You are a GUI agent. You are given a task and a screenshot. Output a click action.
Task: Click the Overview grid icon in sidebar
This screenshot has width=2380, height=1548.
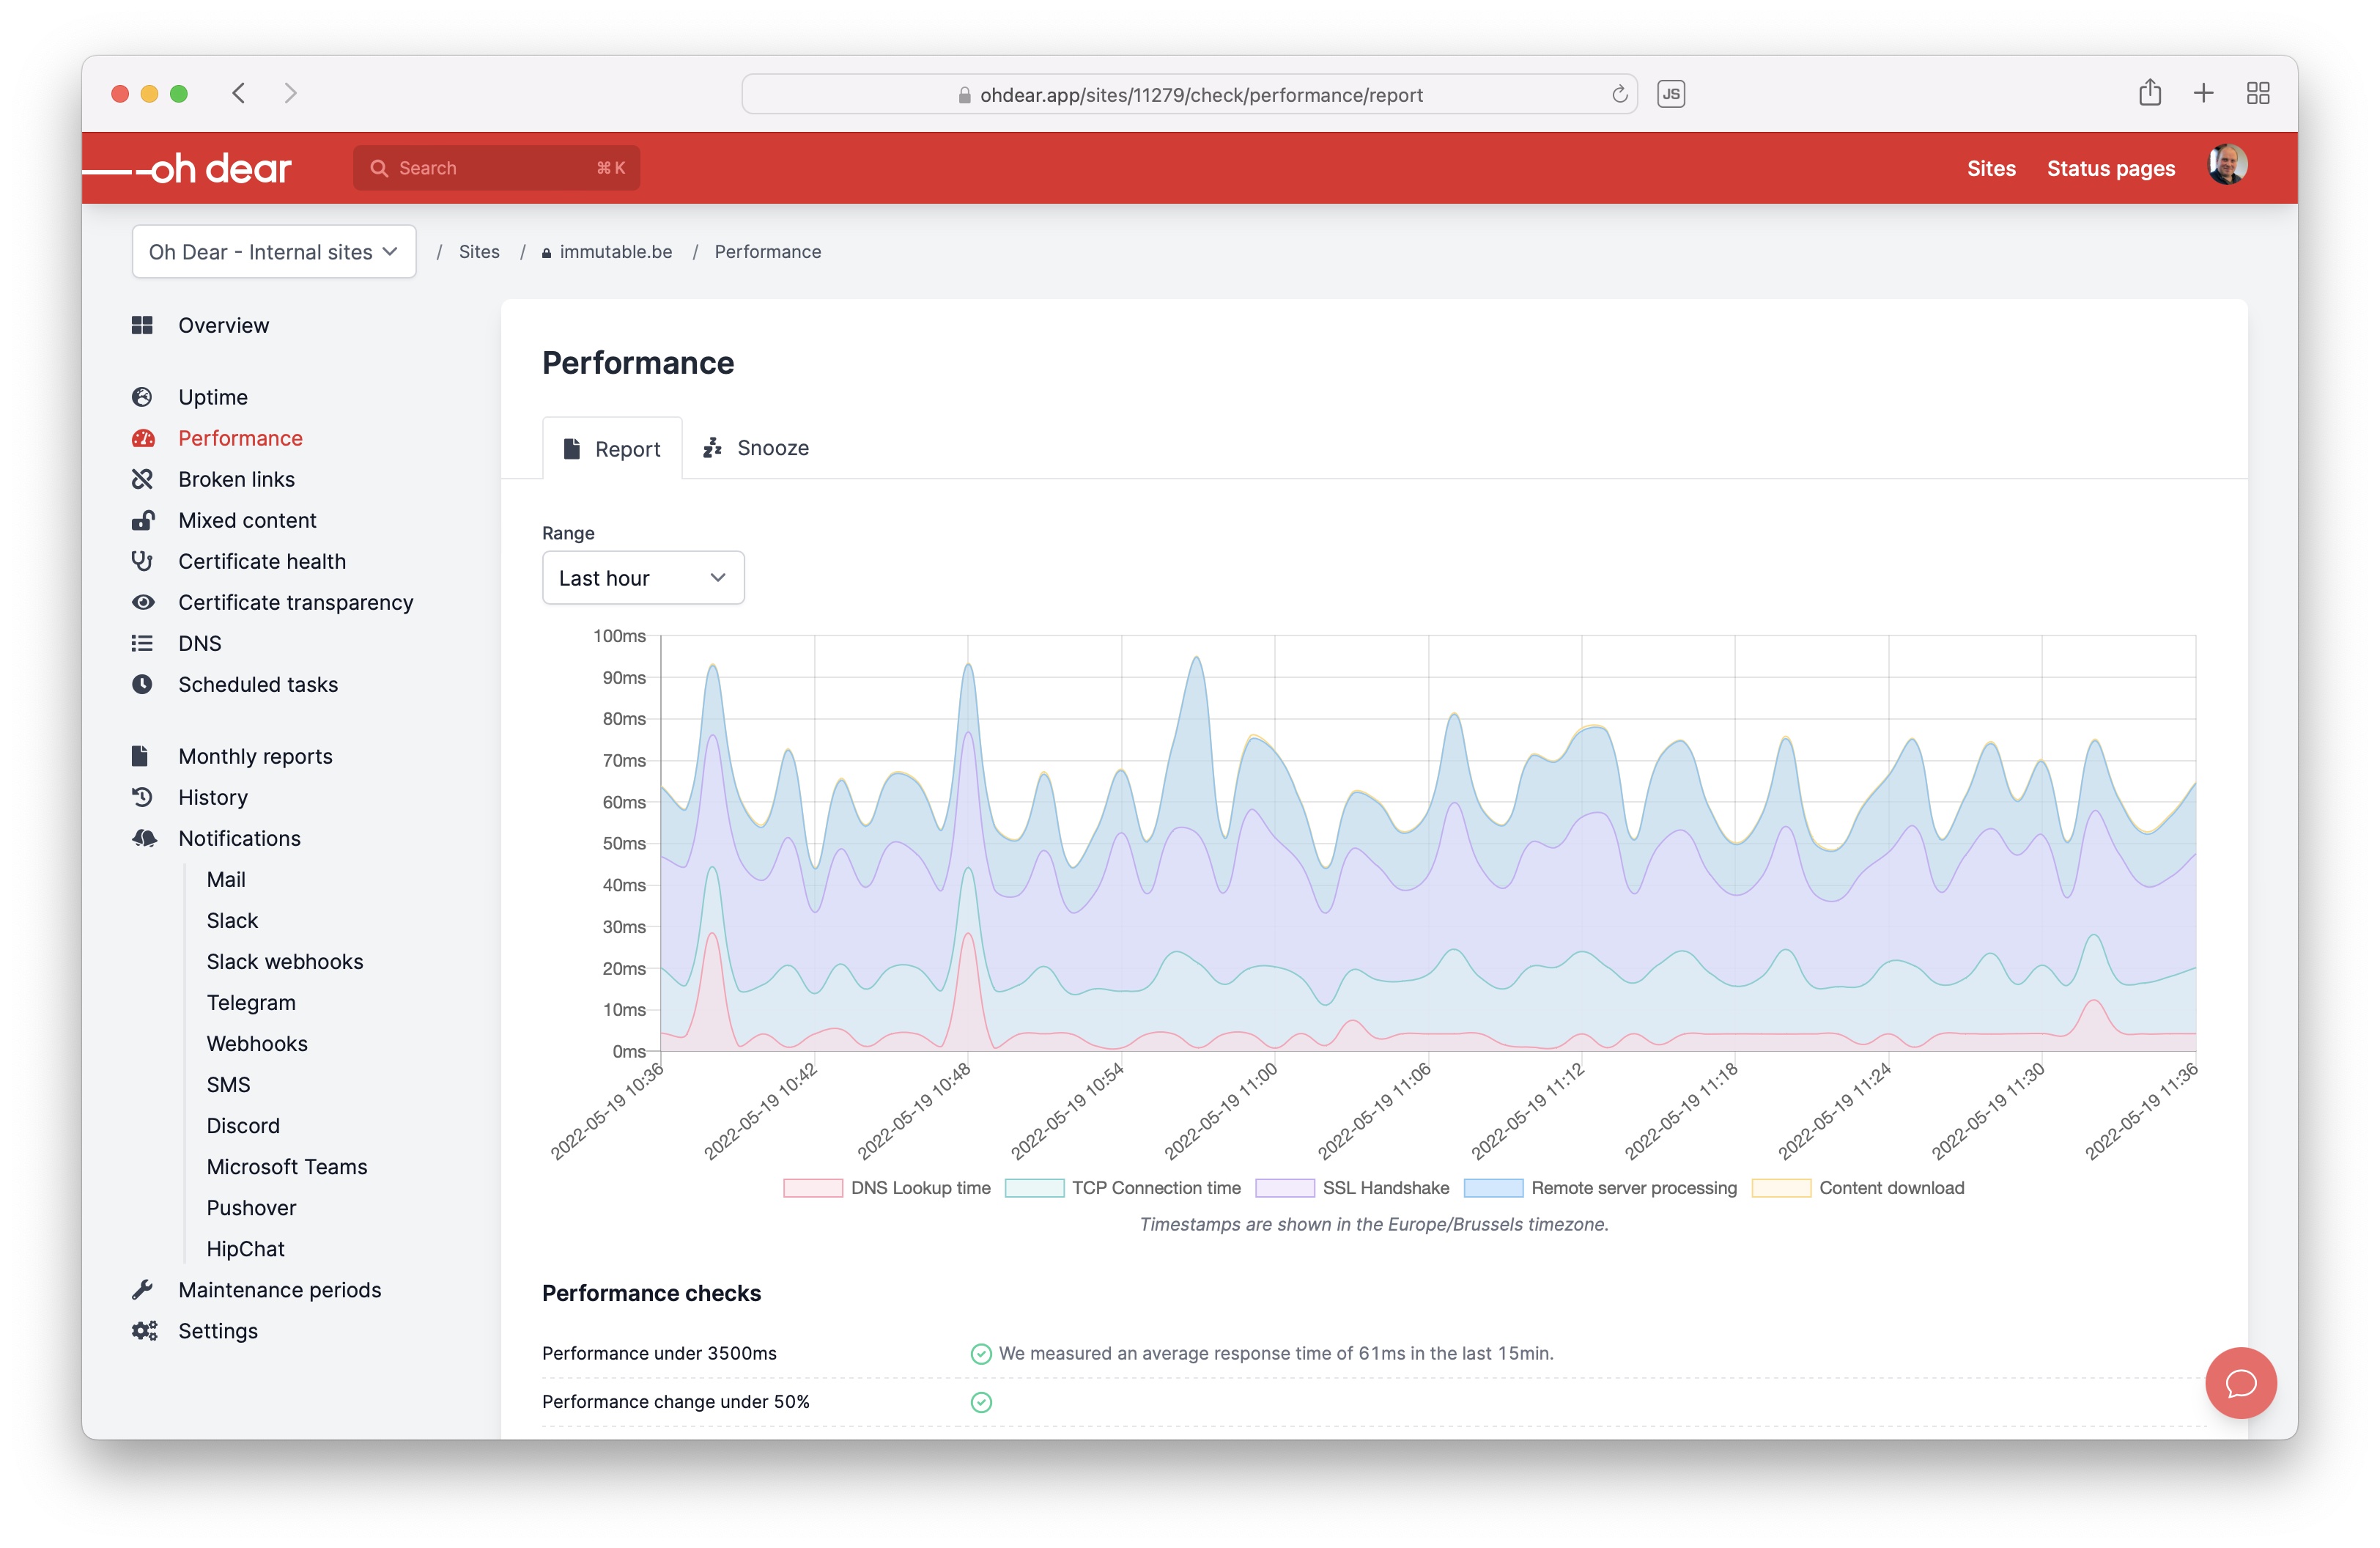[x=142, y=325]
